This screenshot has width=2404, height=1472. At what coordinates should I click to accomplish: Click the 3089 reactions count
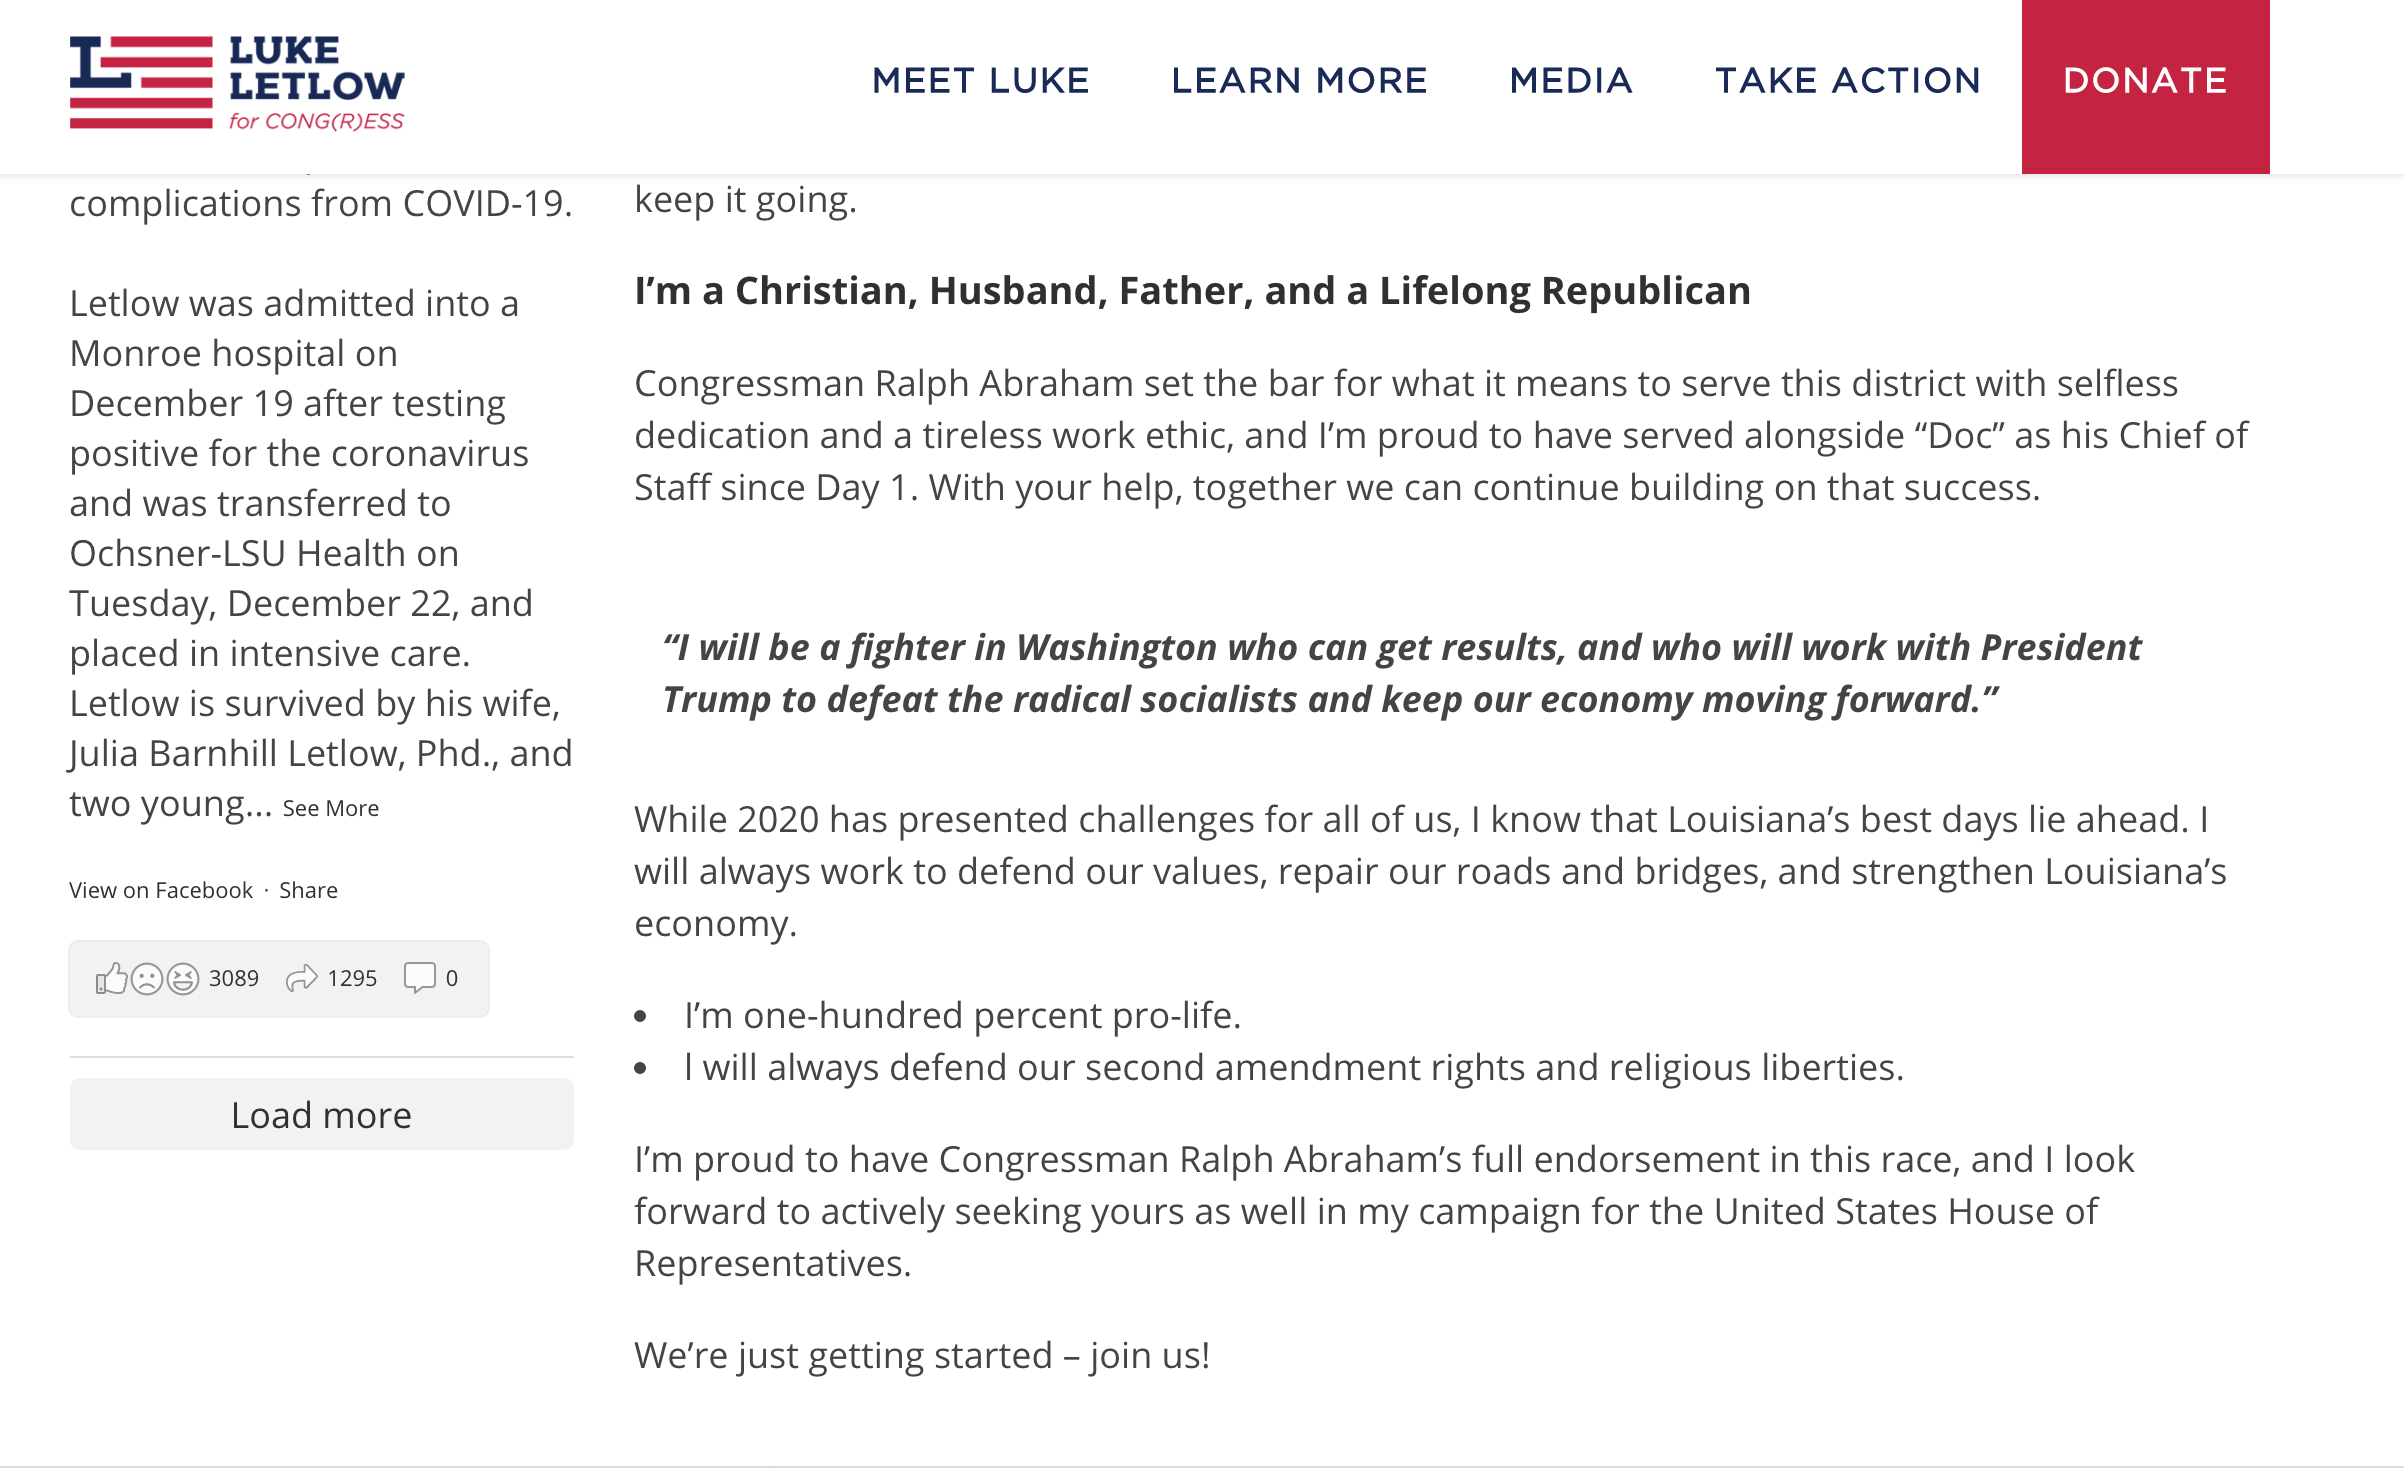[234, 978]
